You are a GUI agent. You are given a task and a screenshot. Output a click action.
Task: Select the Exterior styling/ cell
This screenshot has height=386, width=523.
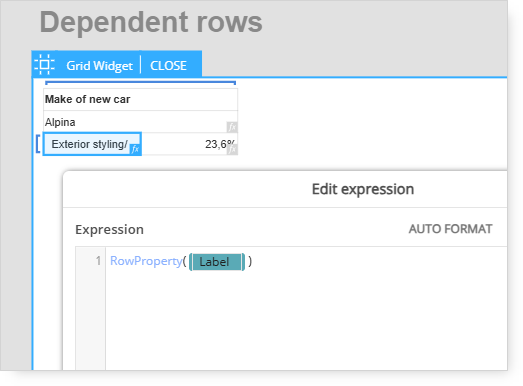click(x=92, y=144)
